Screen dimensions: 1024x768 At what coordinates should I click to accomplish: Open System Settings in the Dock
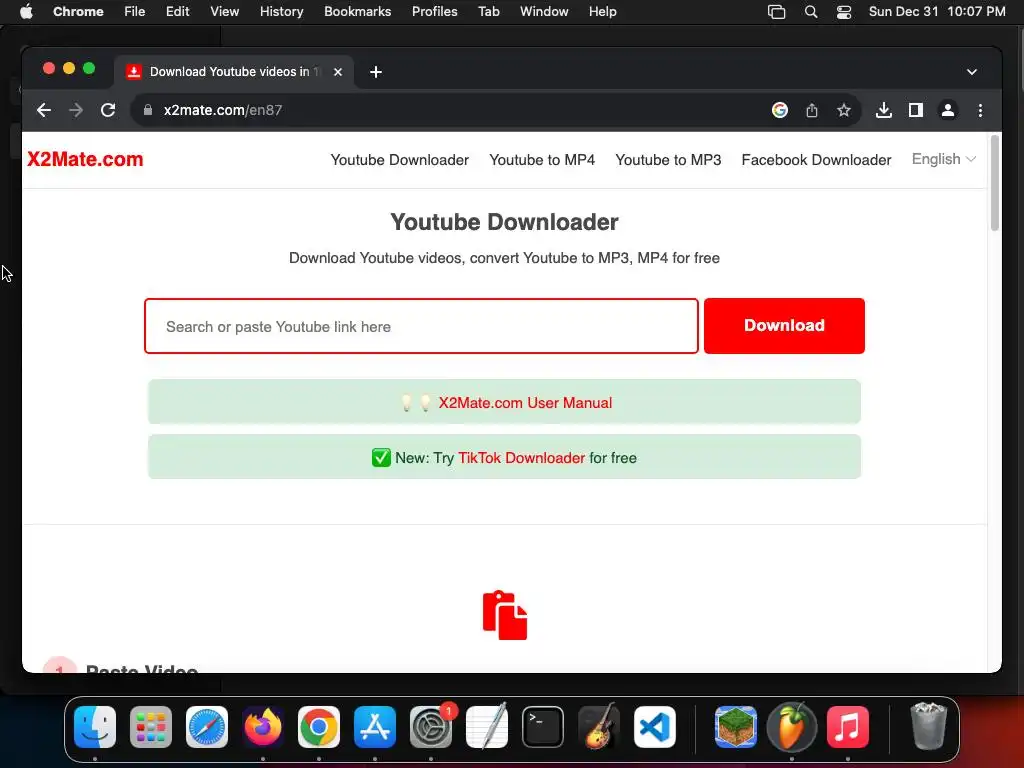[x=431, y=727]
